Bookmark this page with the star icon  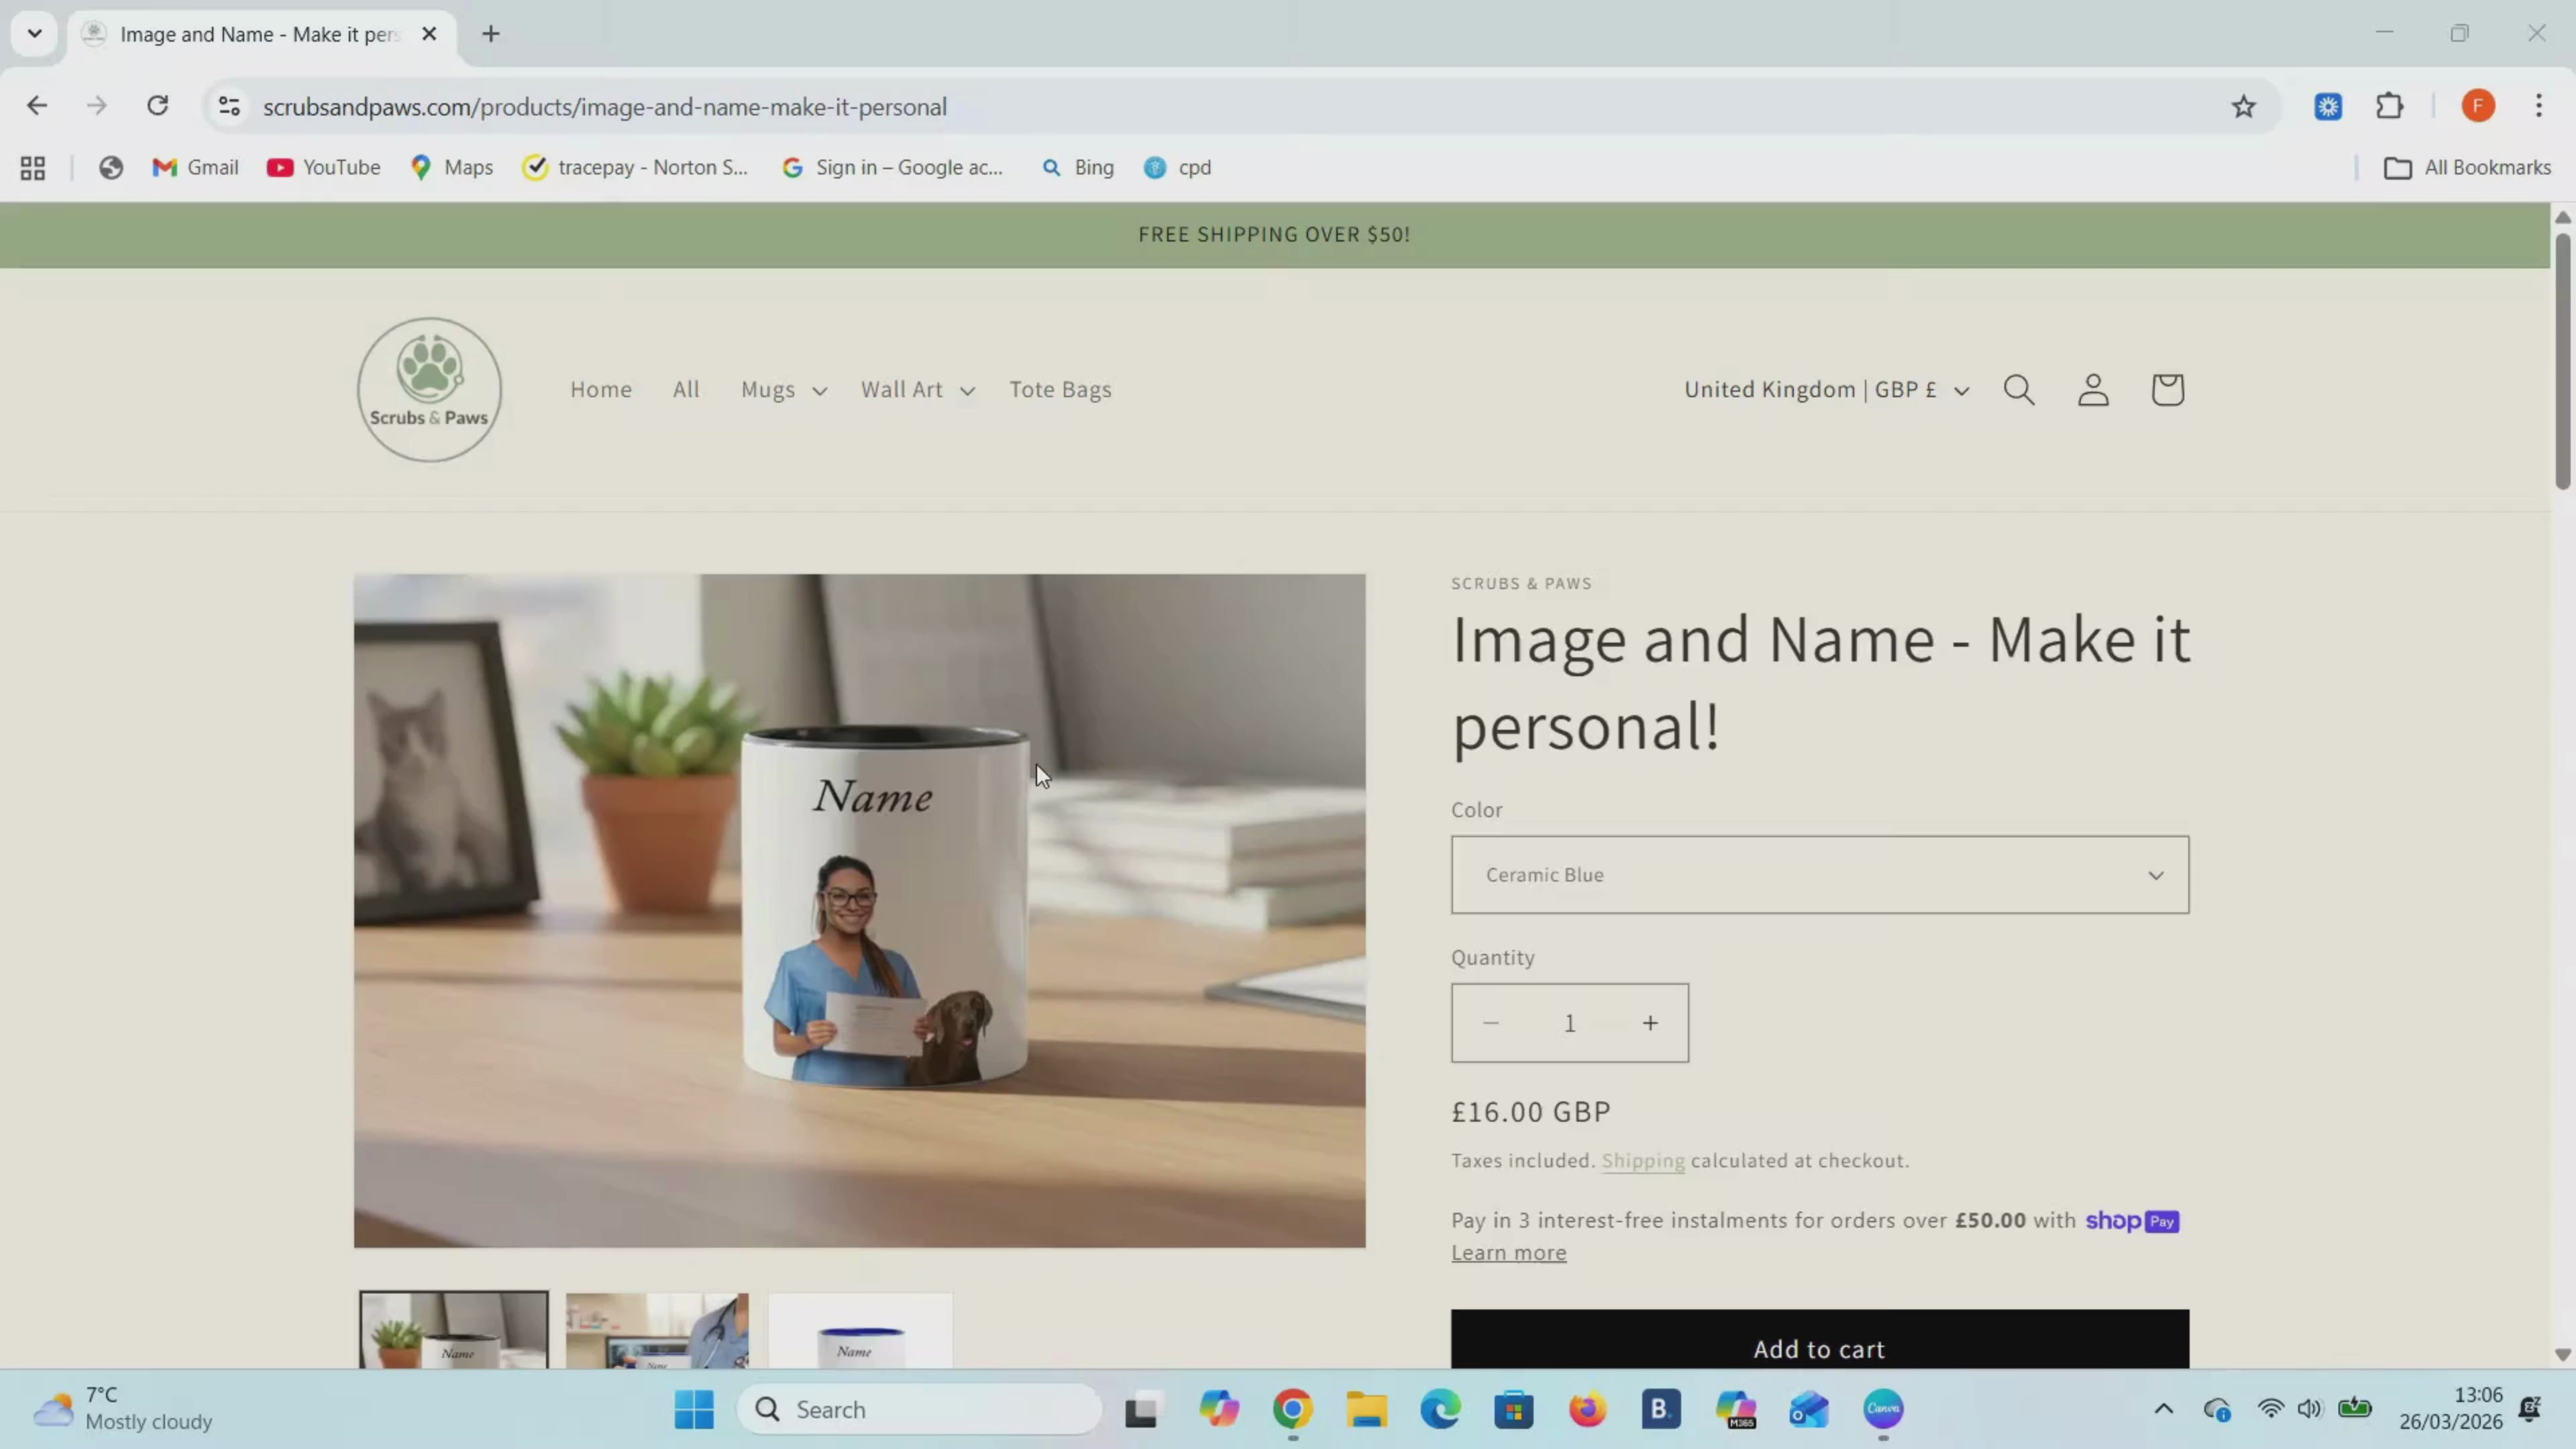pos(2243,106)
